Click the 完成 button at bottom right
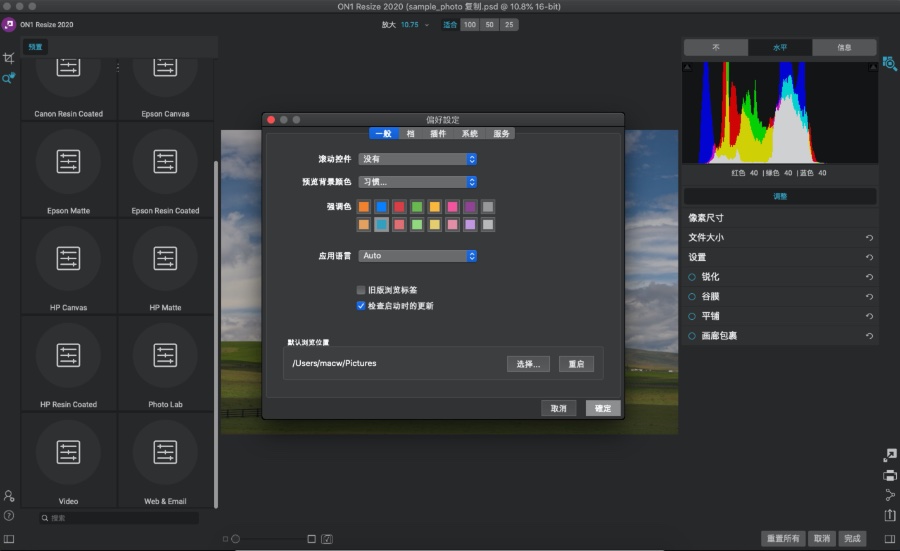The image size is (900, 551). (x=852, y=538)
